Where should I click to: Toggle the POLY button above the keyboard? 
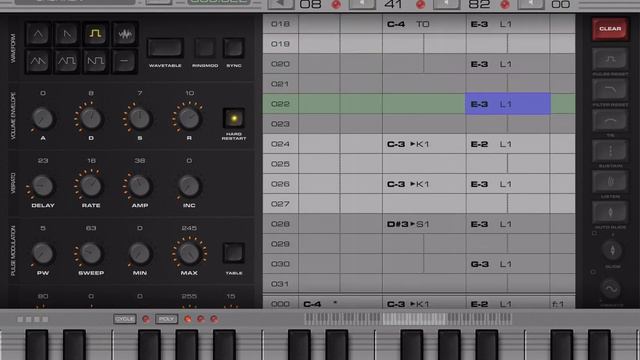pyautogui.click(x=167, y=319)
